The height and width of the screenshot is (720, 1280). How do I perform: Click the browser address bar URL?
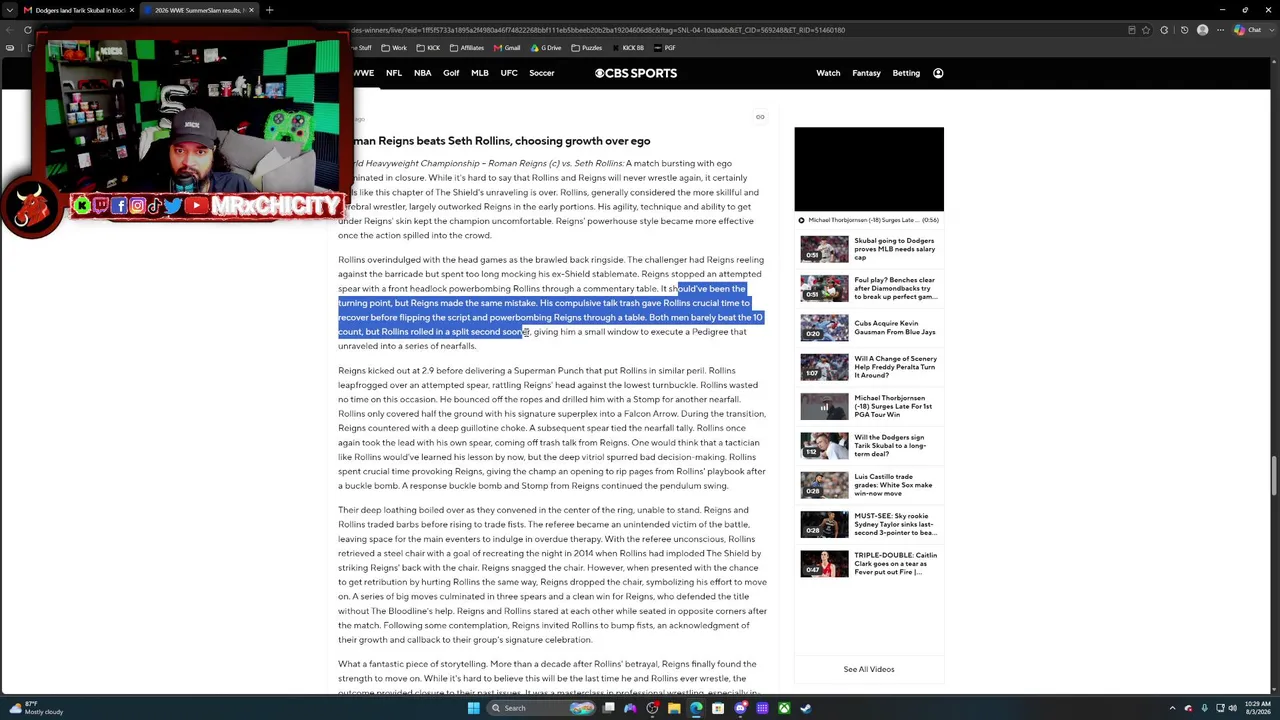pos(600,30)
